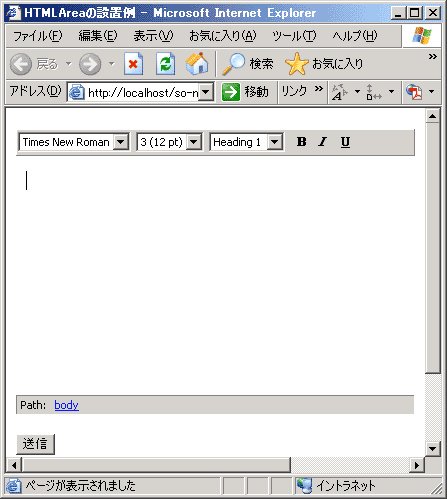Viewport: 447px width, 499px height.
Task: Click the Refresh page icon
Action: [x=165, y=64]
